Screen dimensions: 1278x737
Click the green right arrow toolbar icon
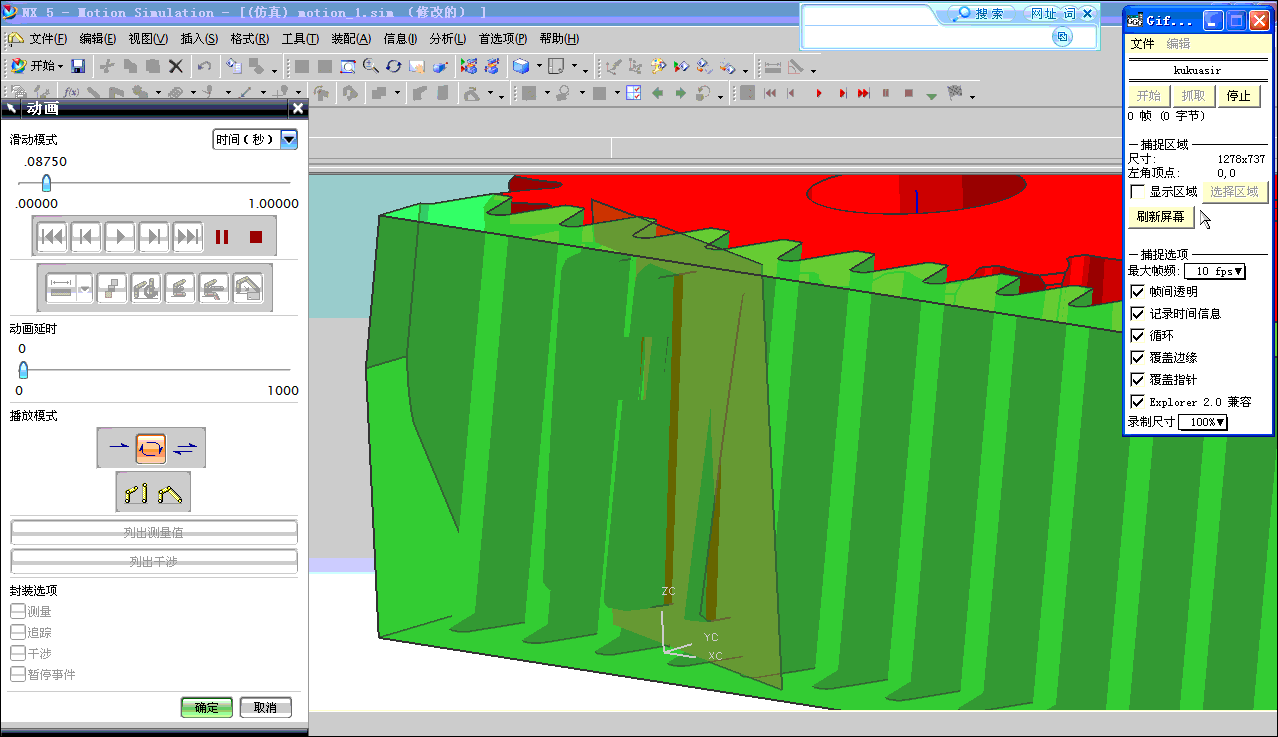pyautogui.click(x=680, y=93)
